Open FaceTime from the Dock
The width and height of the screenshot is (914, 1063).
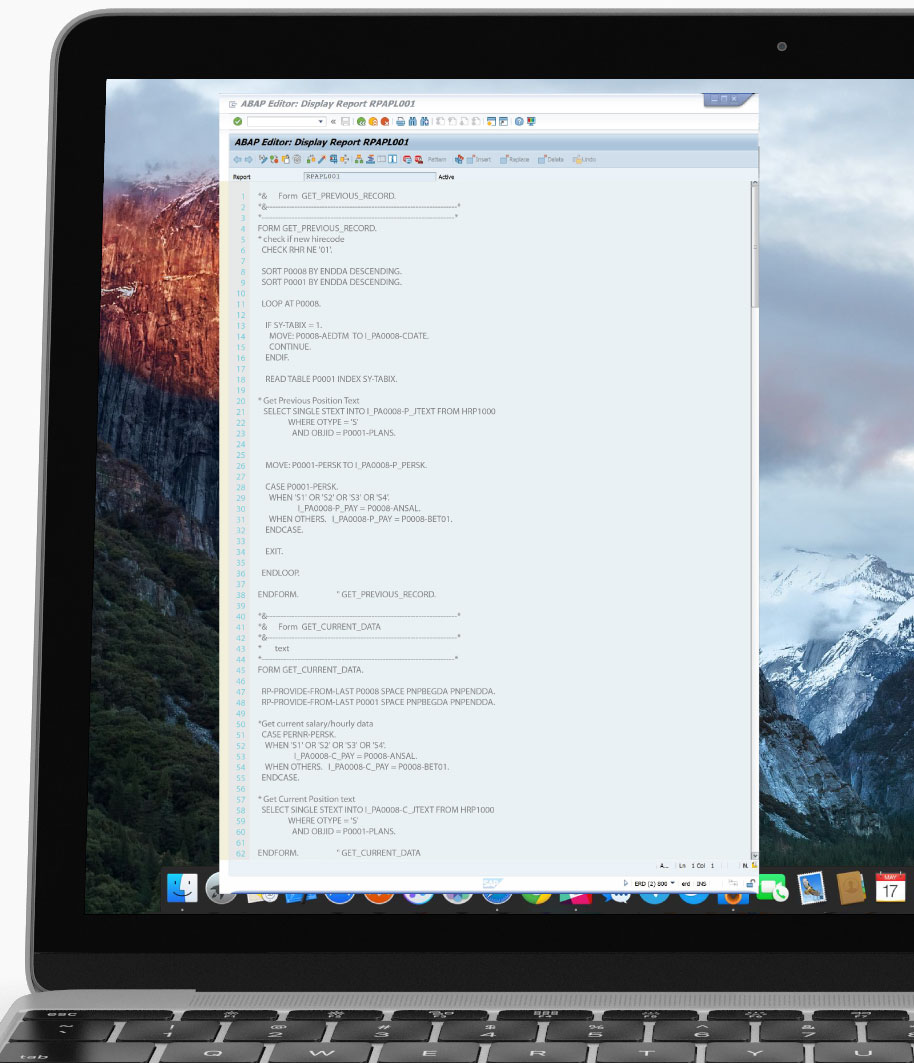tap(772, 887)
